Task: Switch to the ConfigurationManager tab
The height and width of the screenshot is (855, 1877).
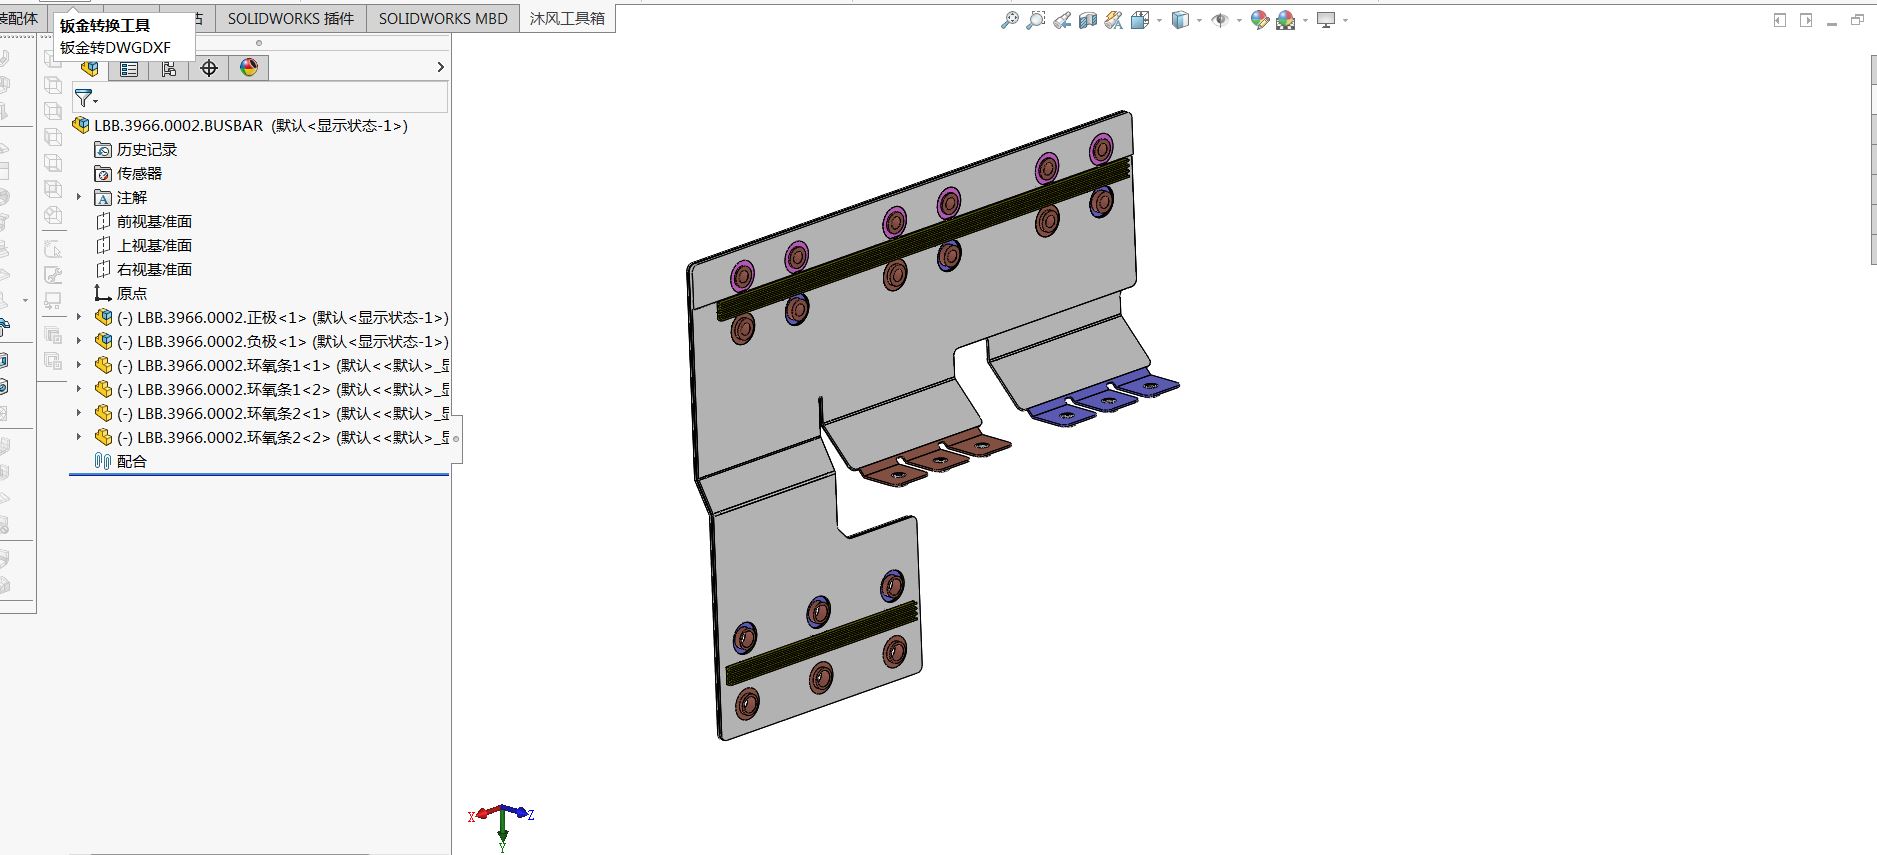Action: (169, 68)
